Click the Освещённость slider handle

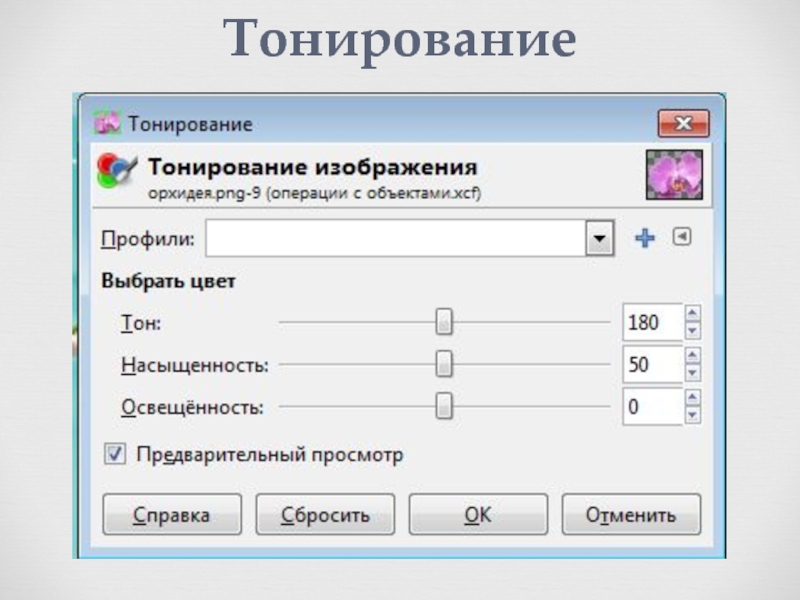coord(444,407)
